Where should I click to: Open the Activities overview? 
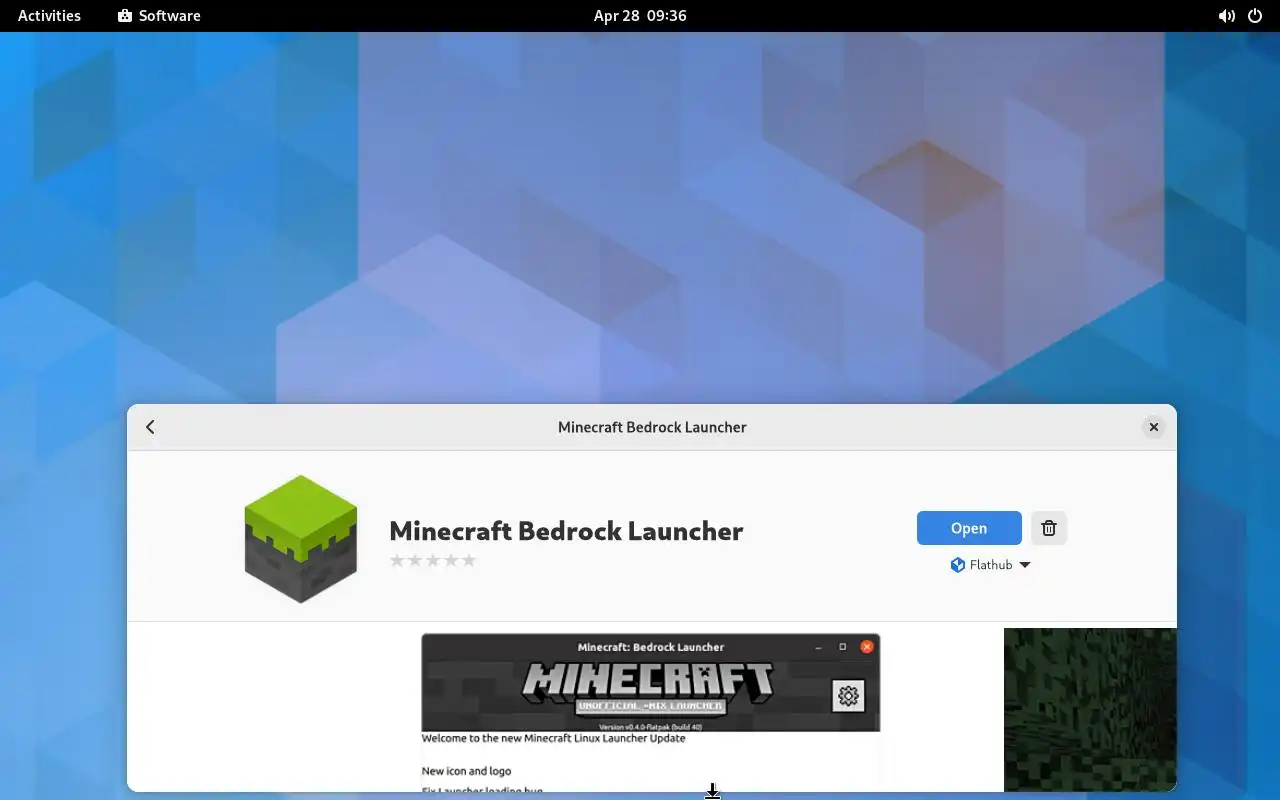49,16
